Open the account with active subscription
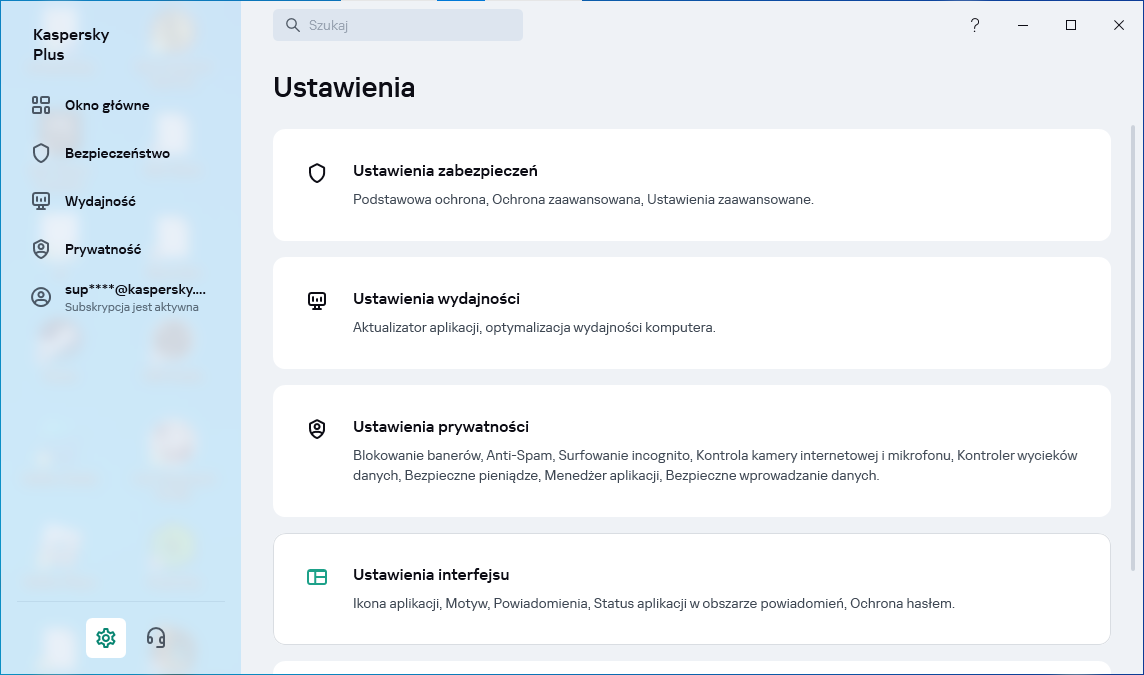This screenshot has width=1144, height=675. 134,297
